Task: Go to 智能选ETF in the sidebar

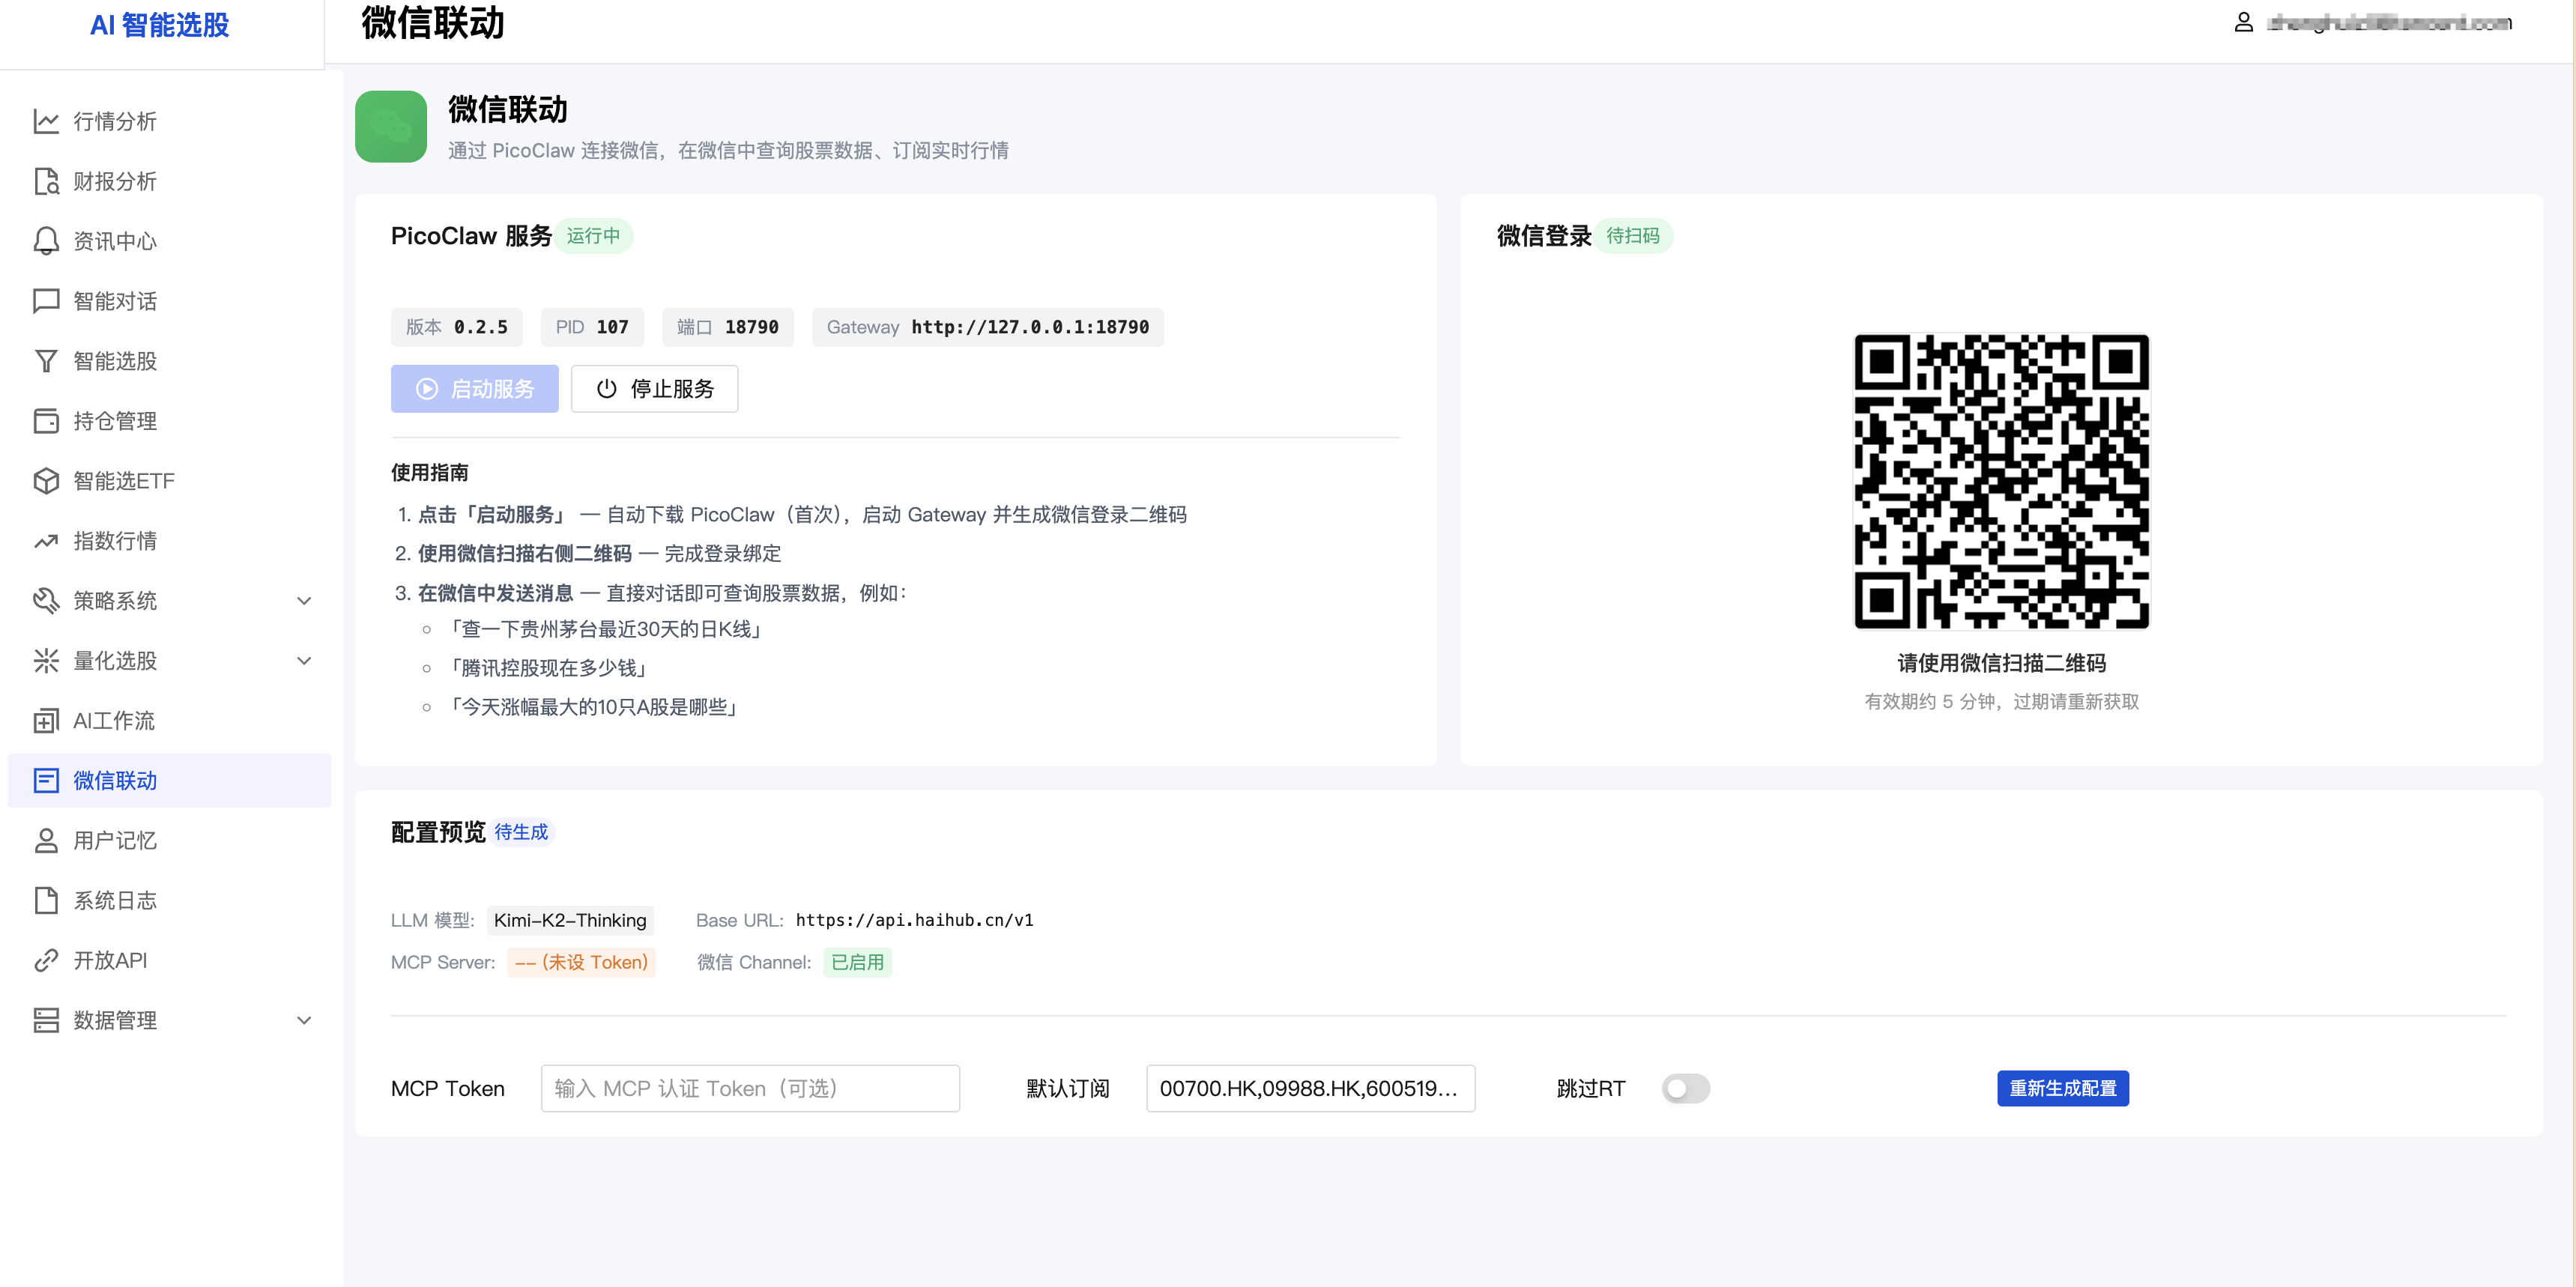Action: pyautogui.click(x=169, y=481)
